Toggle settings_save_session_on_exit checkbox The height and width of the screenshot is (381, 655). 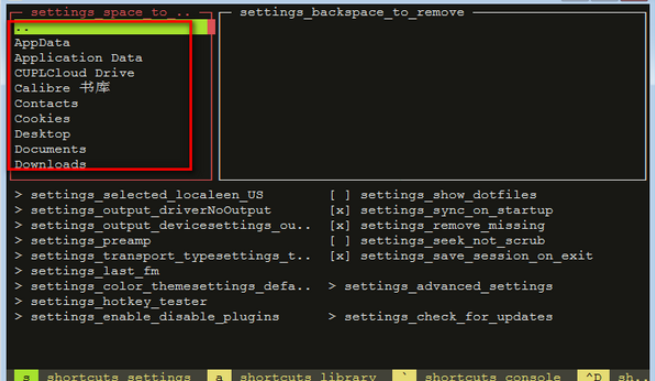click(x=340, y=256)
